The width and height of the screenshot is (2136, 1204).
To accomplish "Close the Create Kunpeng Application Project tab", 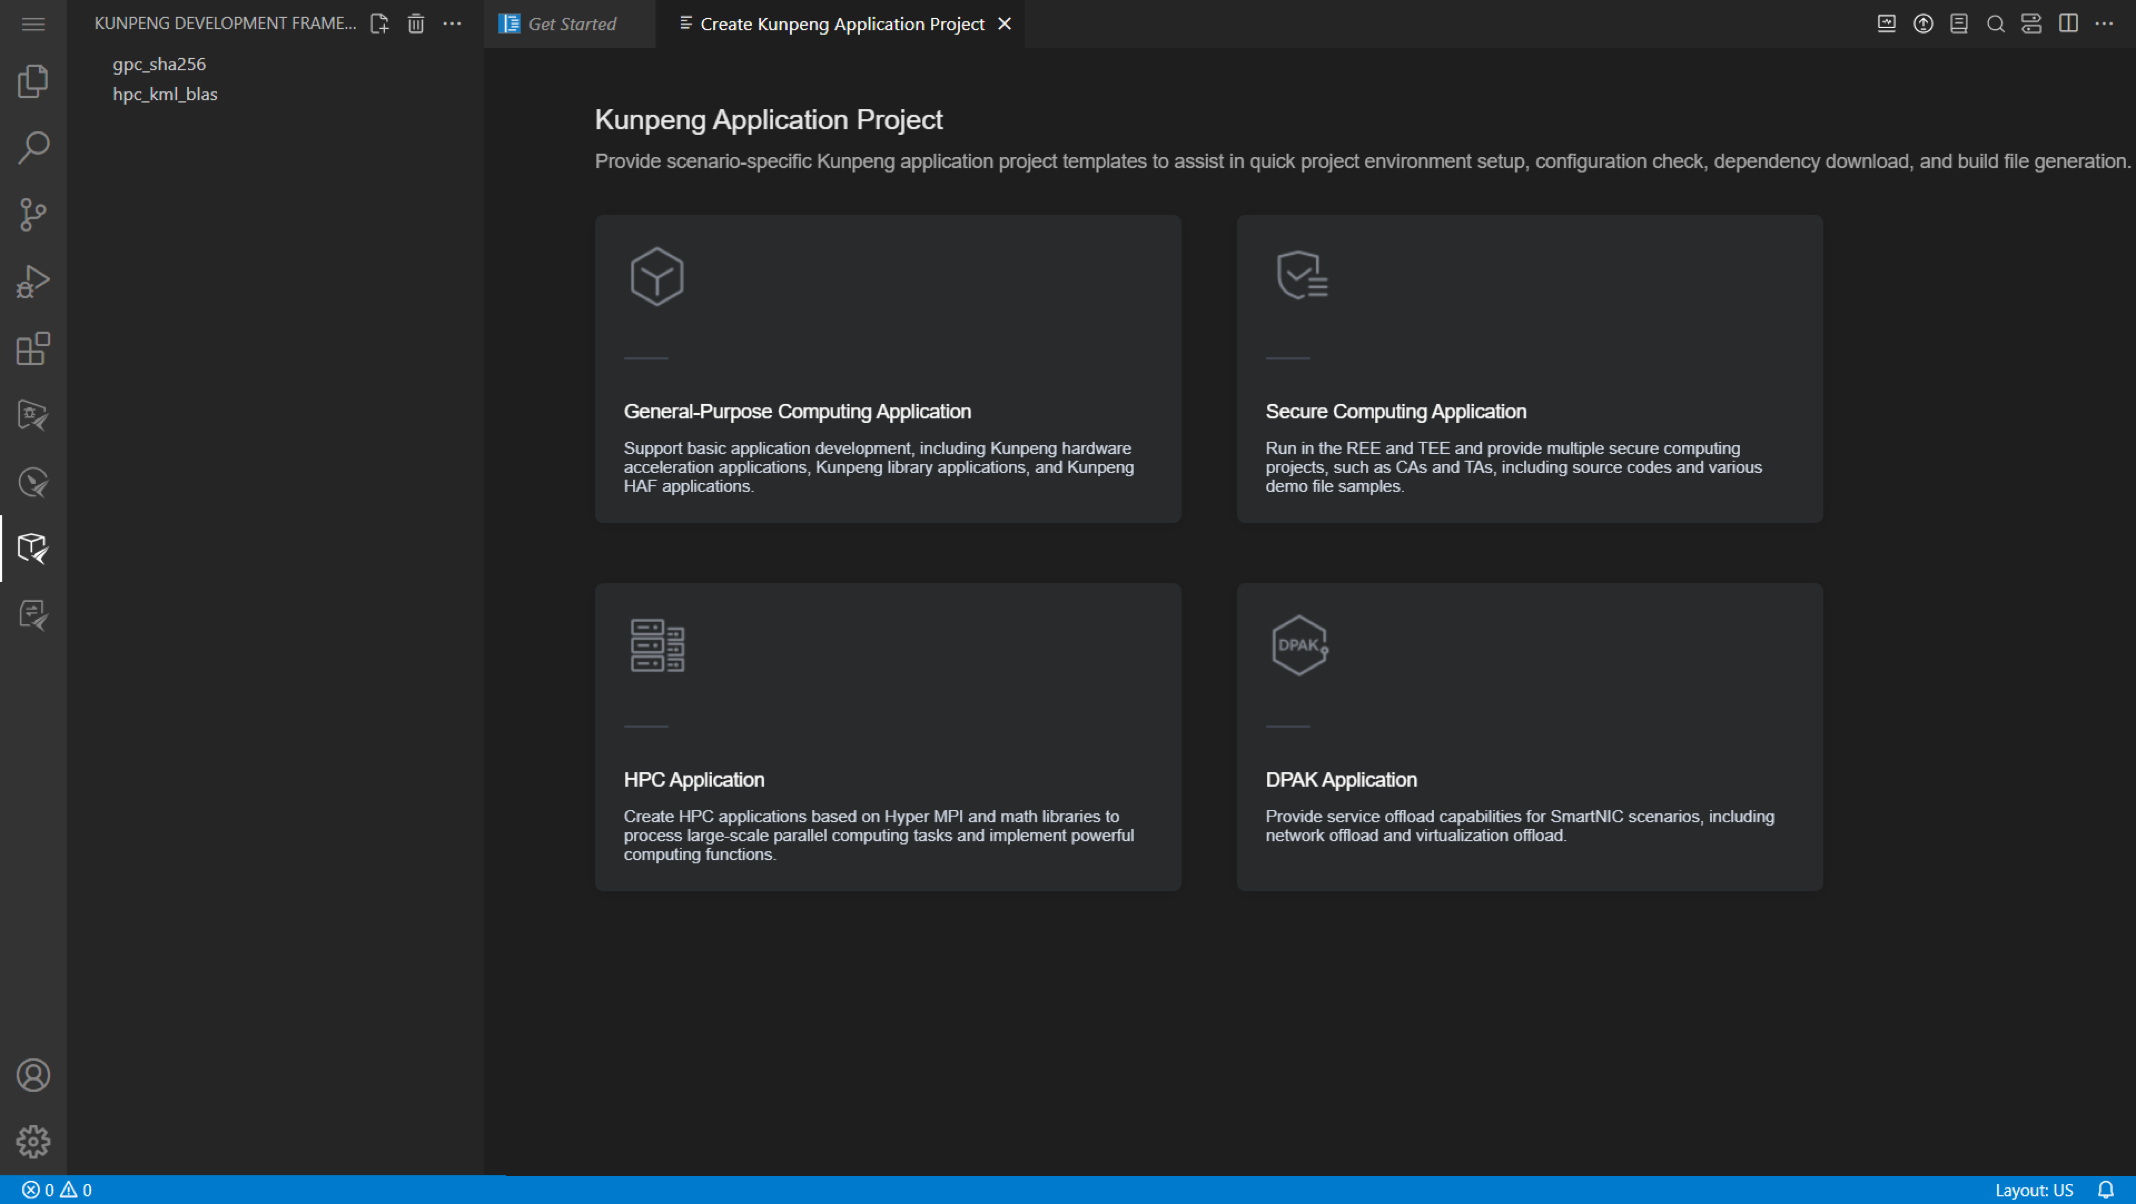I will tap(1005, 24).
